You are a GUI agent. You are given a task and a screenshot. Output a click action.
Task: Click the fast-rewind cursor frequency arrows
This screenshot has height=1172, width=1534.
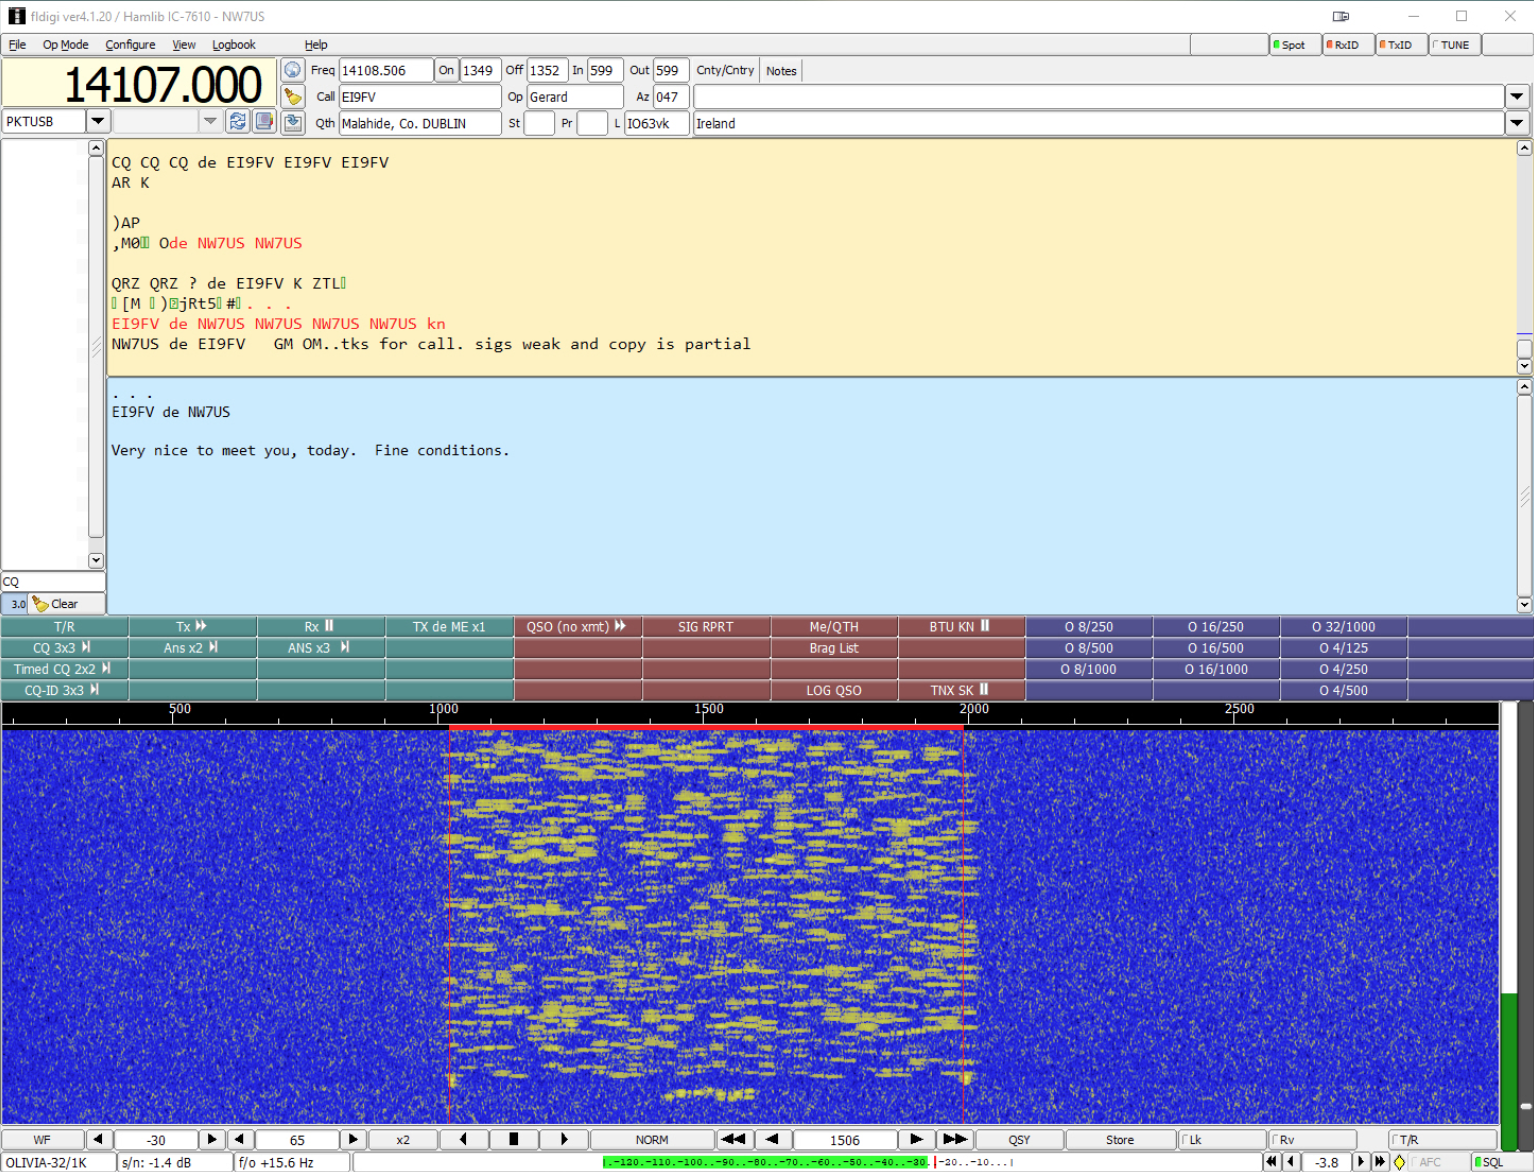tap(733, 1139)
